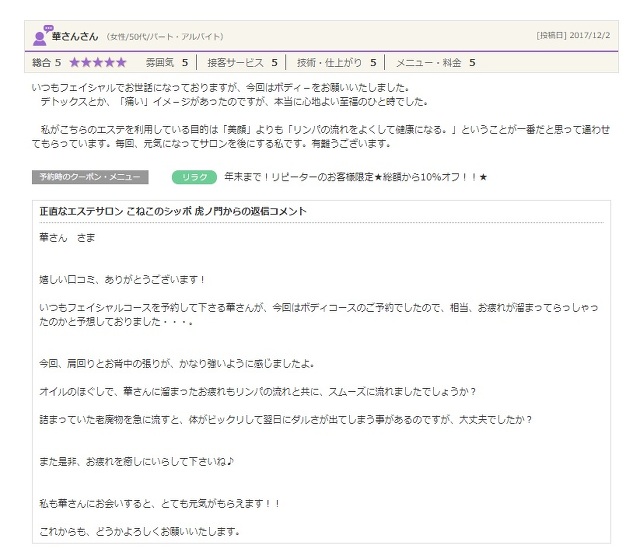Click the year-end 10% off coupon text
Screen dimensions: 640x556
point(355,177)
